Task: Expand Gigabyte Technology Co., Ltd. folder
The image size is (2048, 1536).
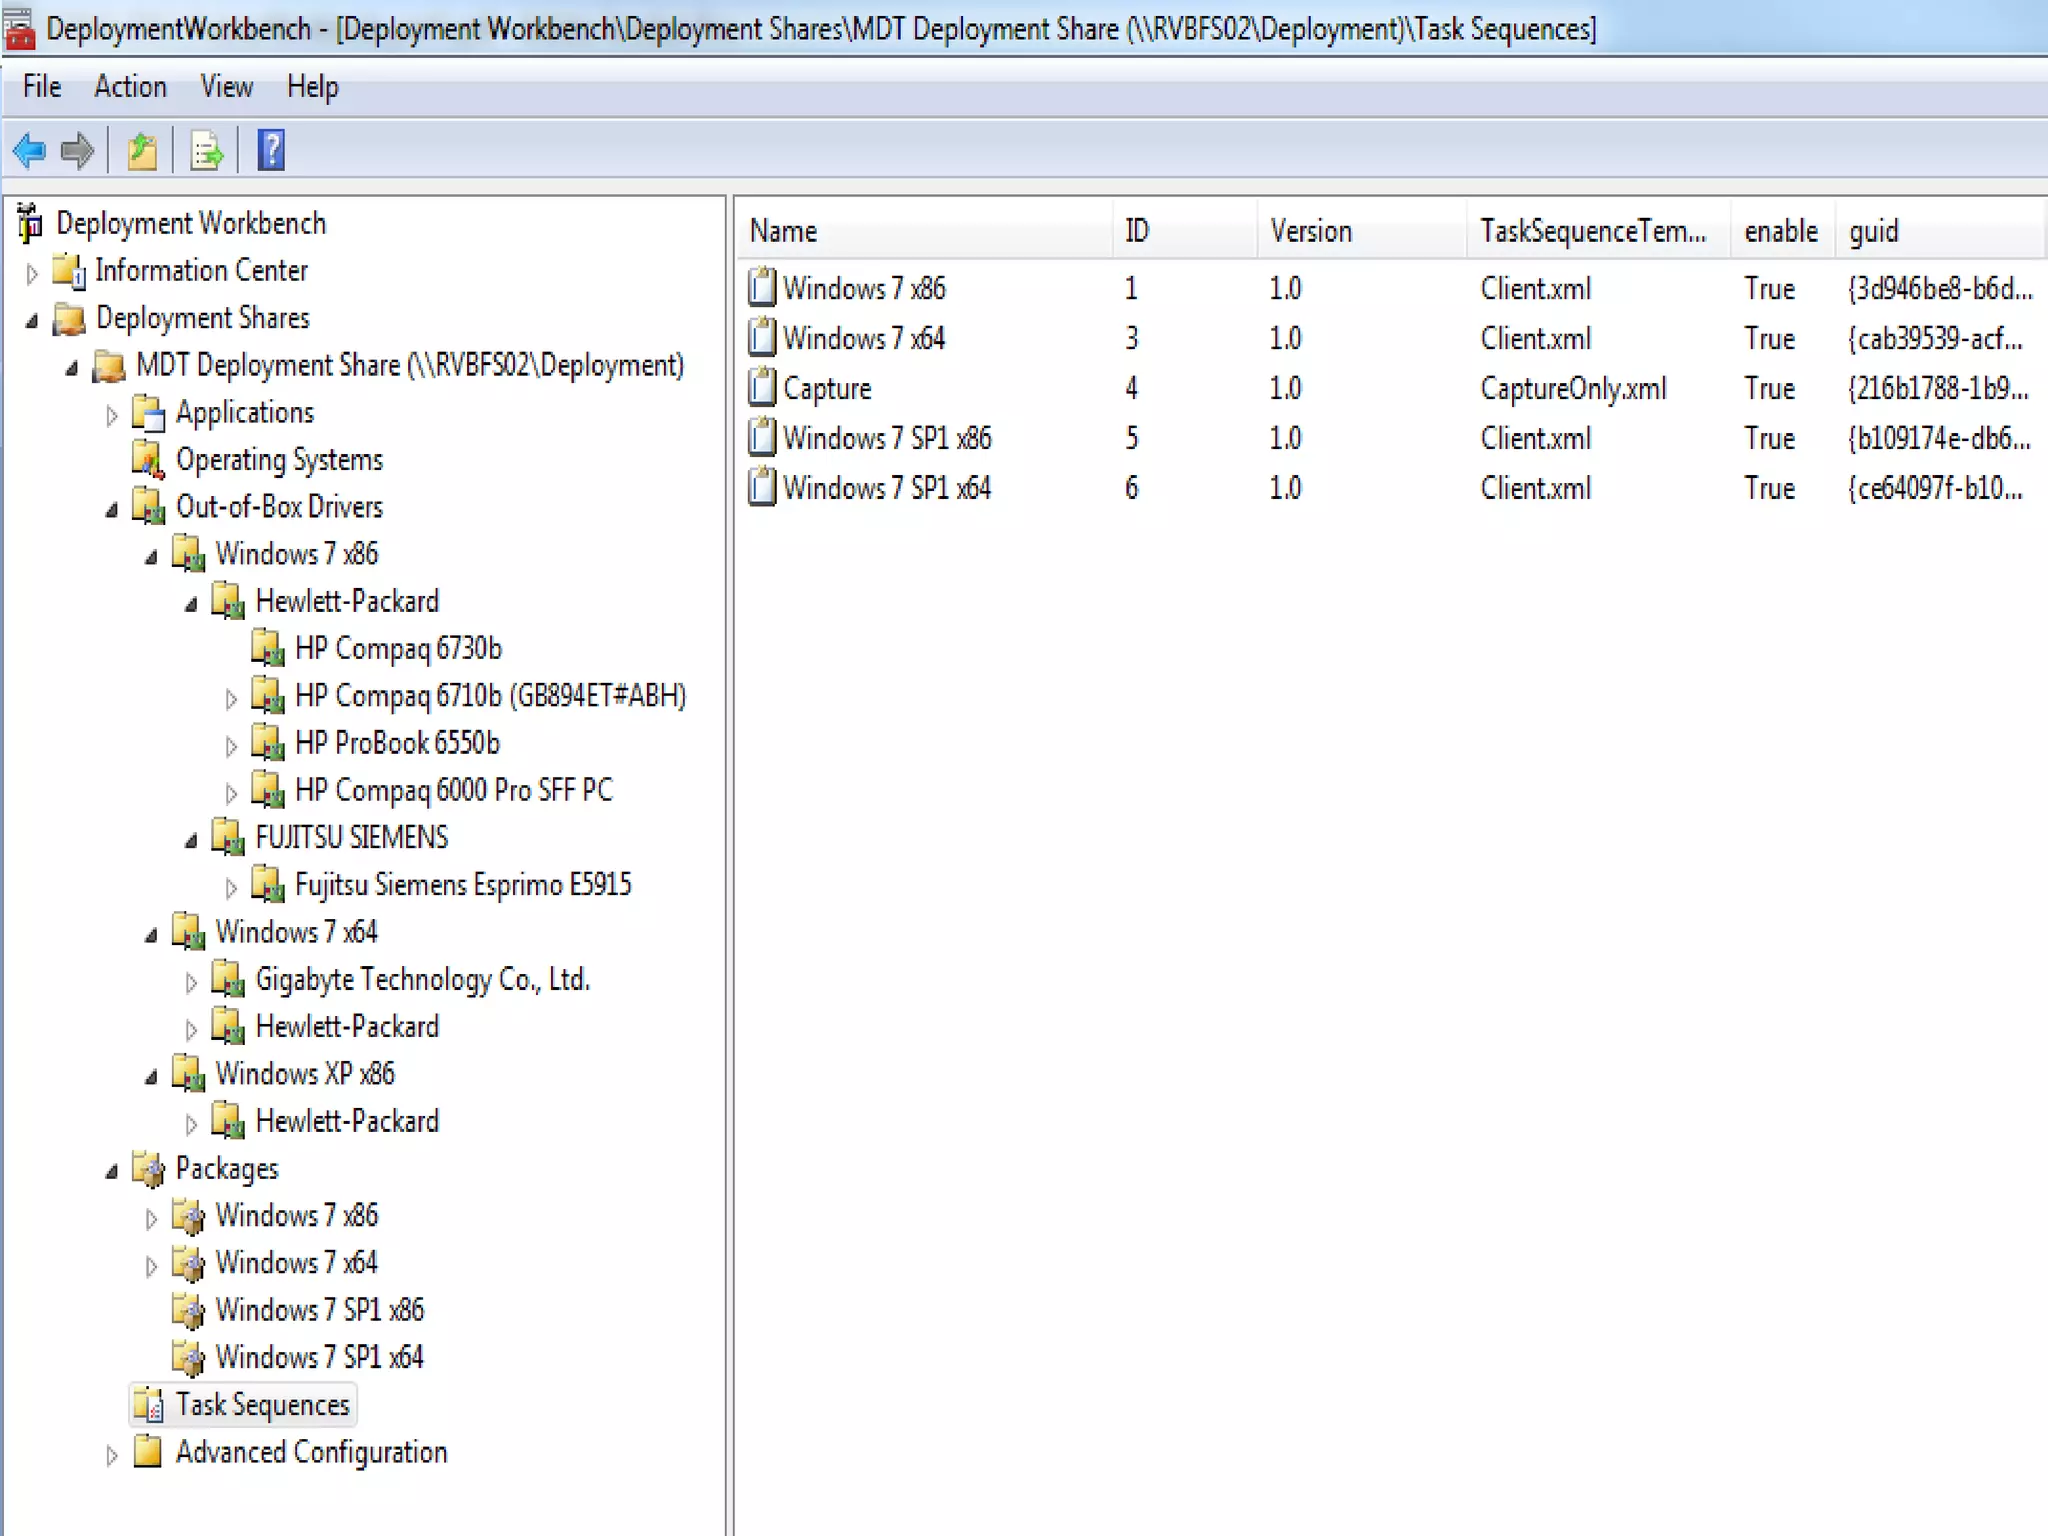Action: pyautogui.click(x=191, y=982)
